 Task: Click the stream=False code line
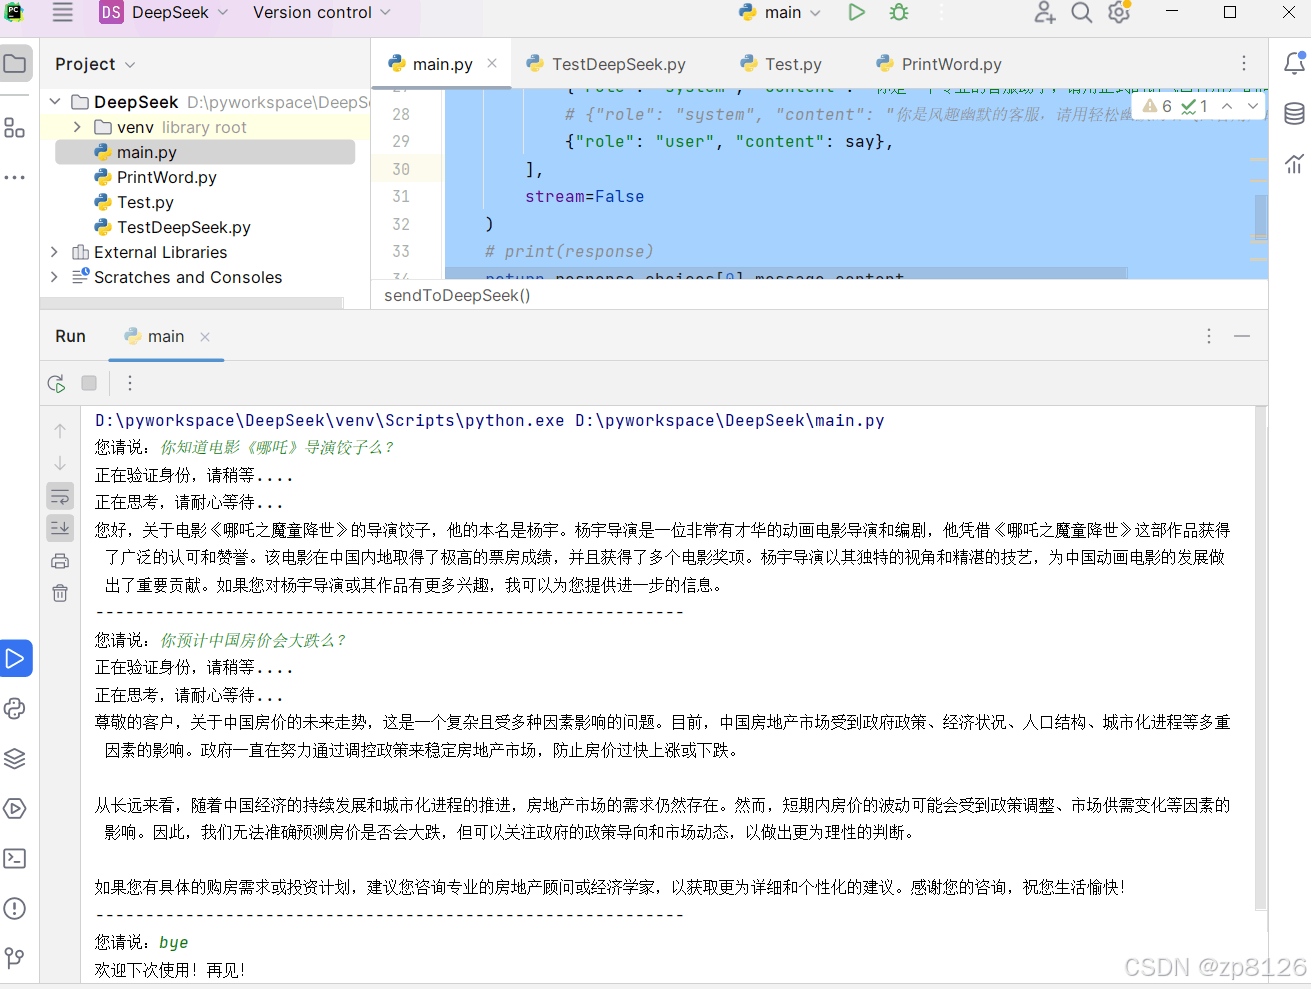click(x=585, y=196)
